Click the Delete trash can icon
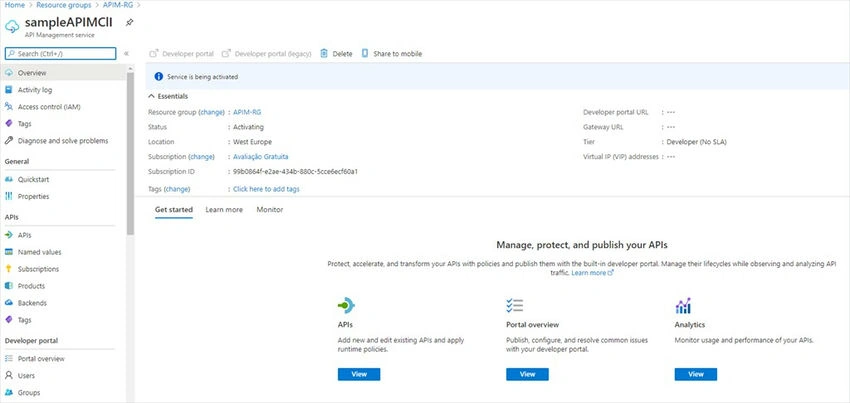The height and width of the screenshot is (403, 850). (324, 53)
